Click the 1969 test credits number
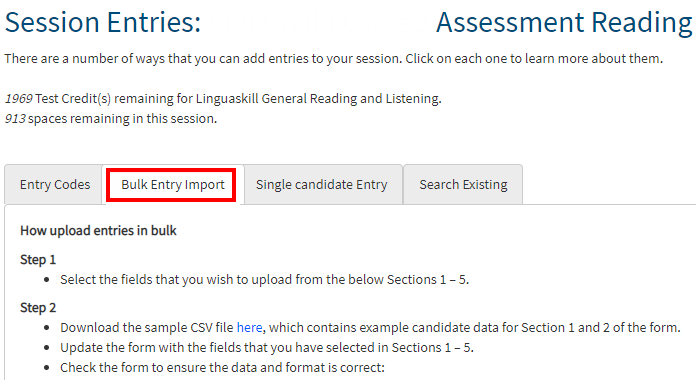The height and width of the screenshot is (380, 696). 19,99
